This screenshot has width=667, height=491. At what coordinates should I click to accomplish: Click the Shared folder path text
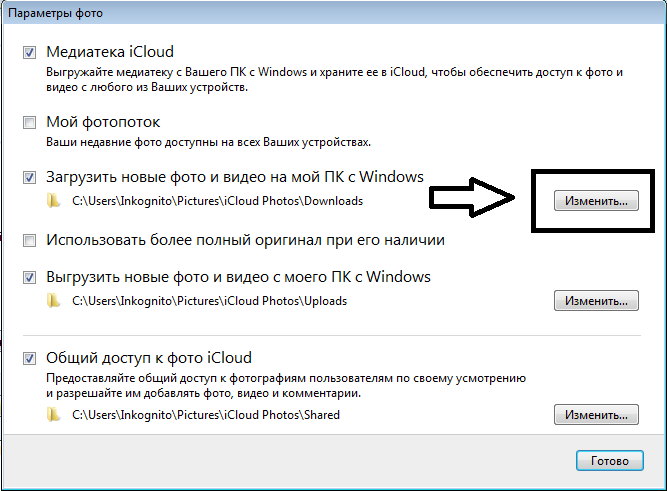pos(206,415)
